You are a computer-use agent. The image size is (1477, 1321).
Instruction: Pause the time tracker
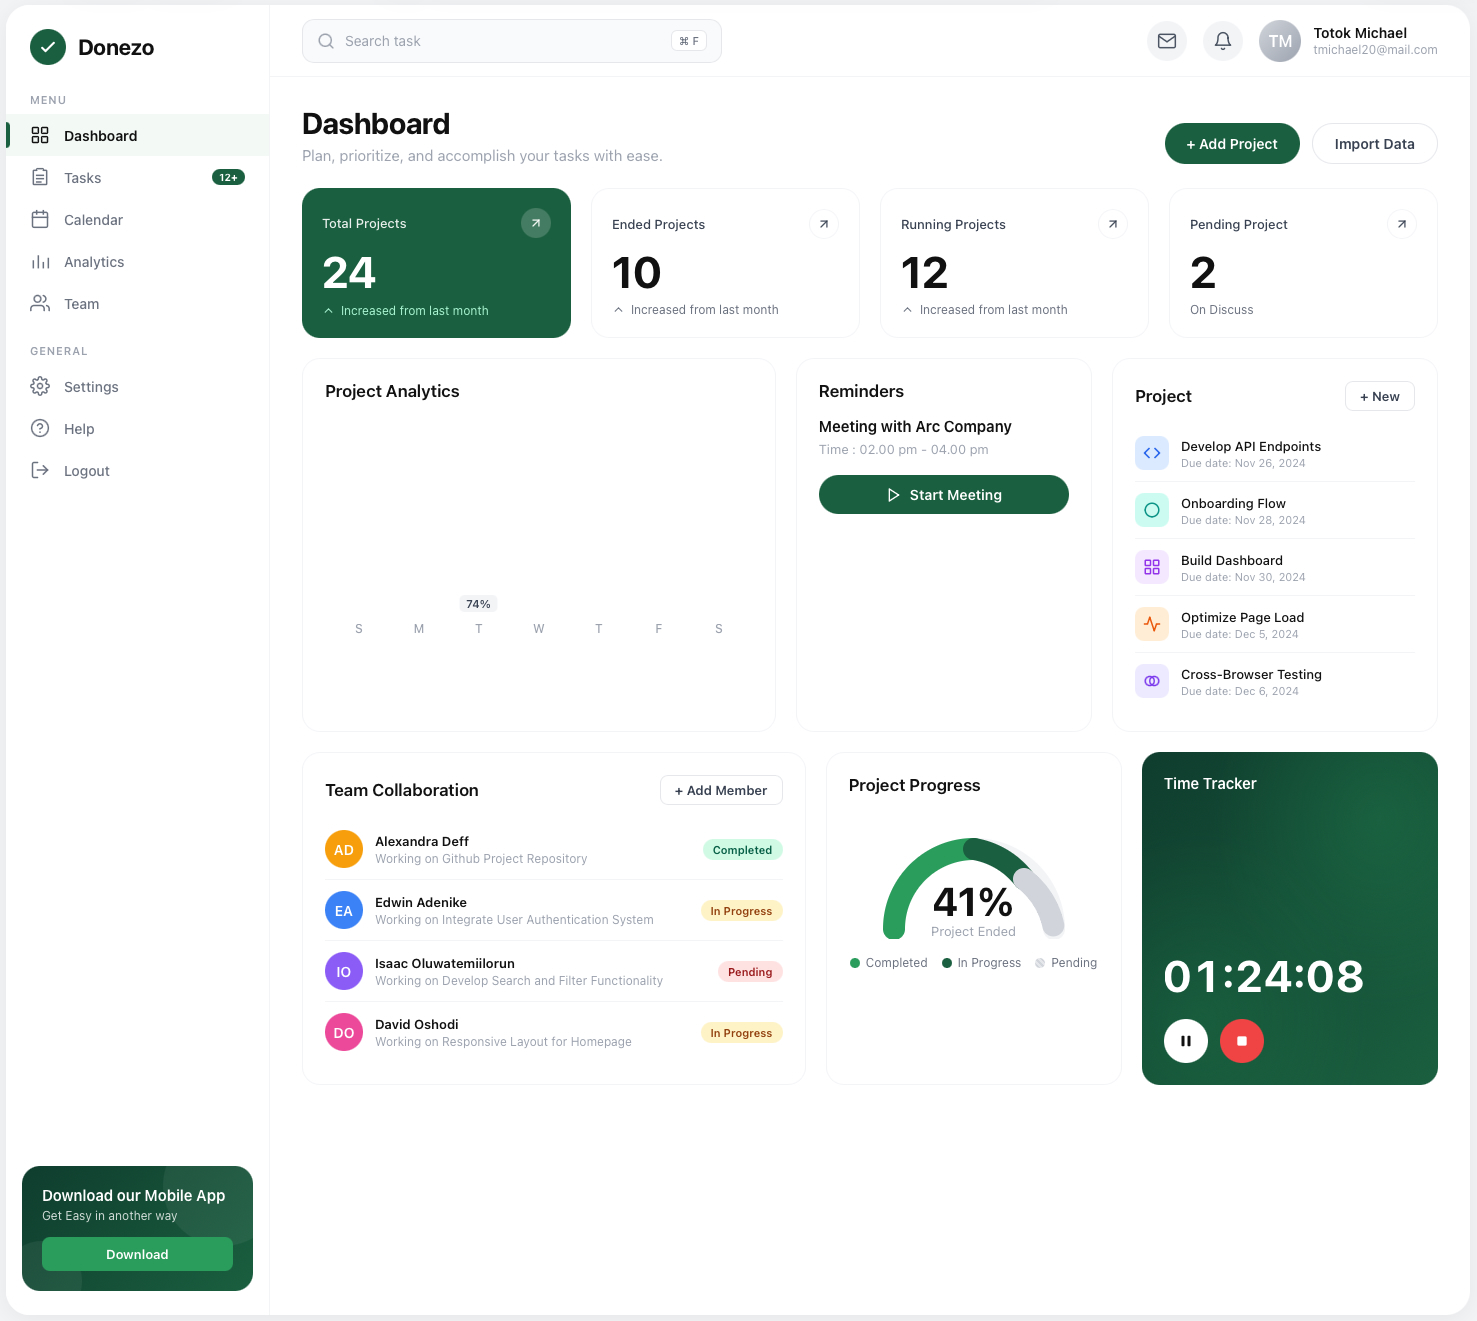[1186, 1041]
